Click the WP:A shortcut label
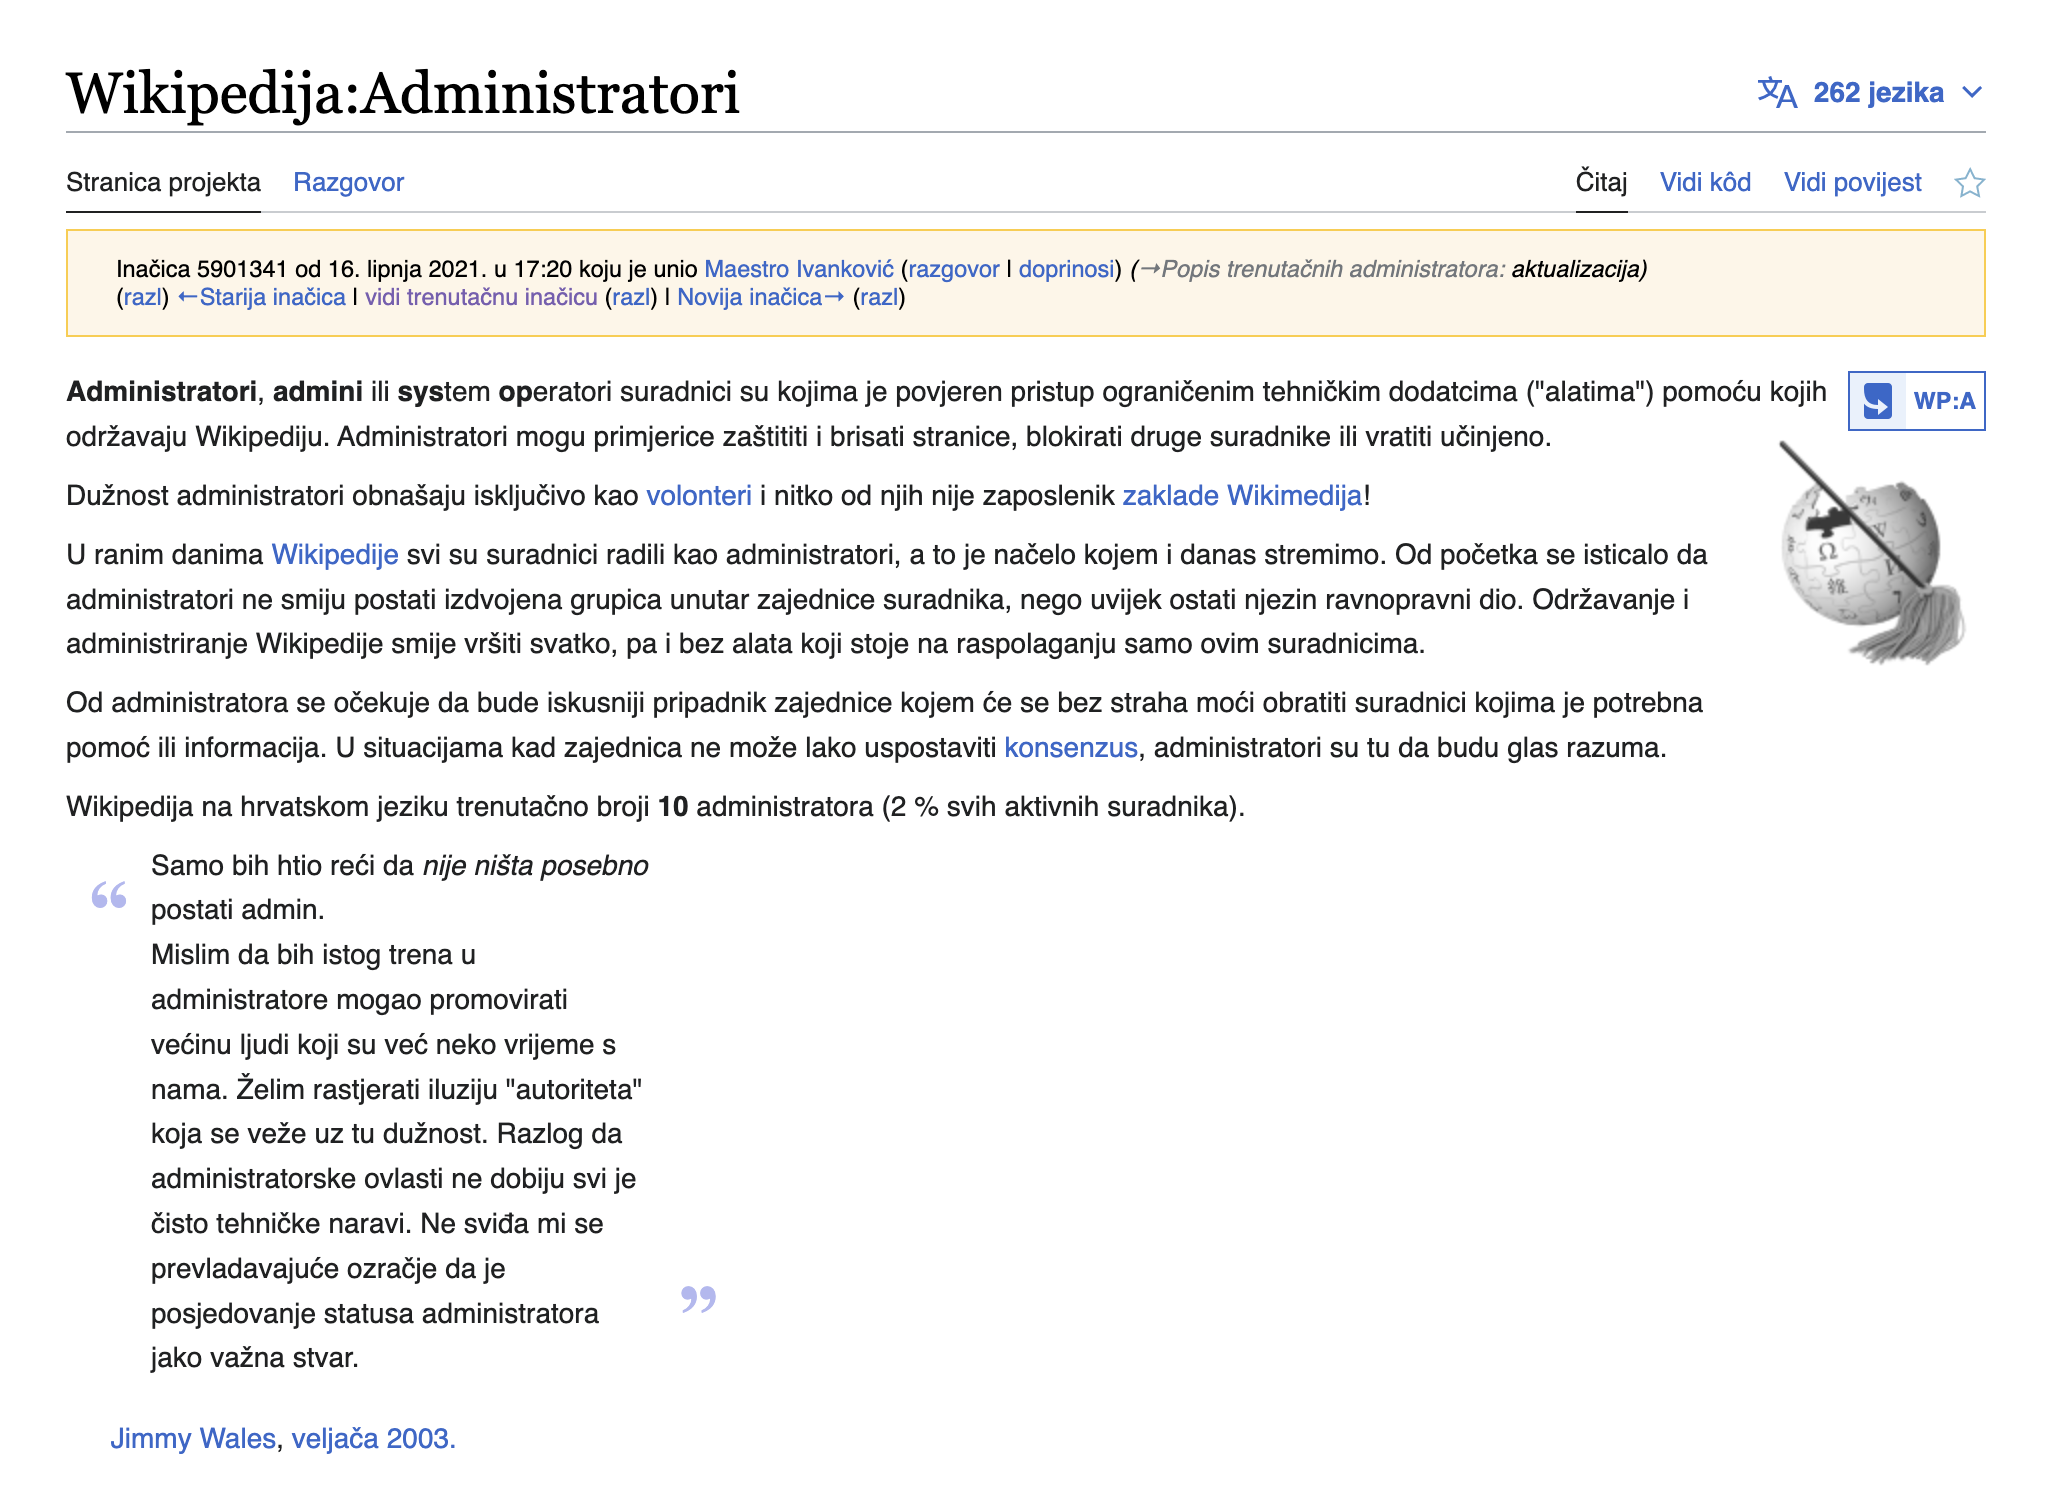Screen dimensions: 2058x1492 [1944, 401]
